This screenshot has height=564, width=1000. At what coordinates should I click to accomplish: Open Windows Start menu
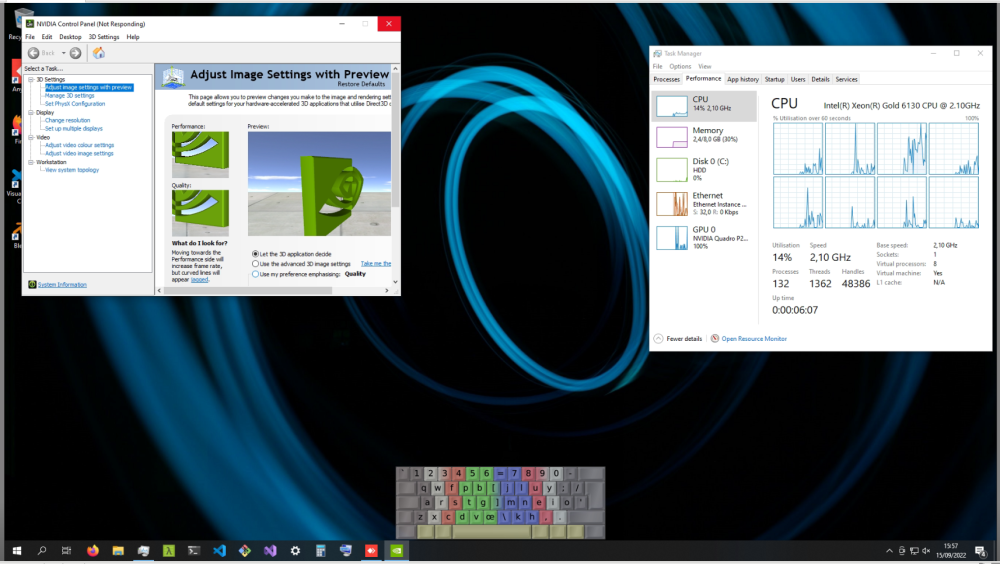tap(17, 551)
